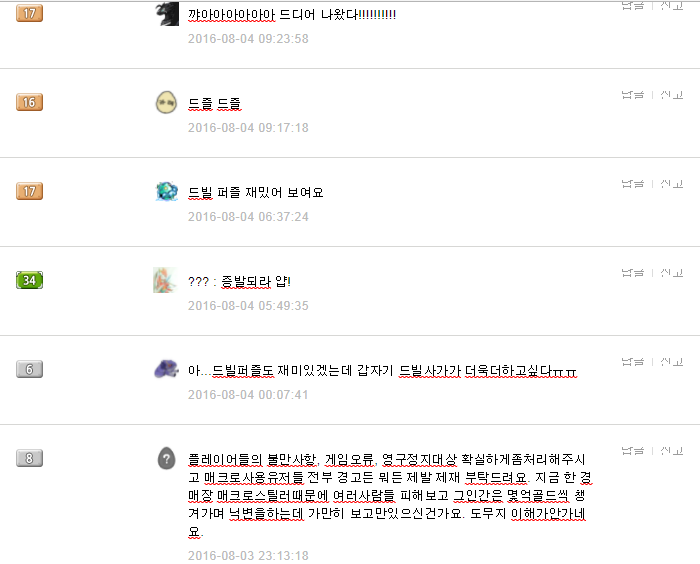Click the gray level 6 badge
This screenshot has width=700, height=564.
click(x=29, y=369)
